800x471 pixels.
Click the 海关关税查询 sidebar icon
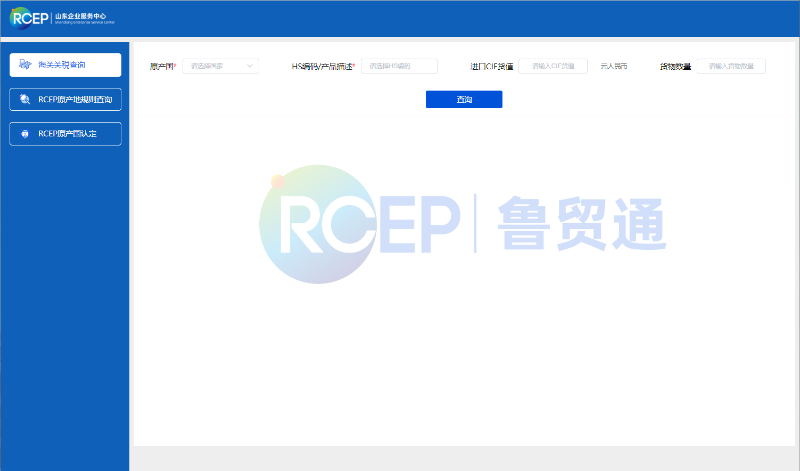(x=24, y=65)
